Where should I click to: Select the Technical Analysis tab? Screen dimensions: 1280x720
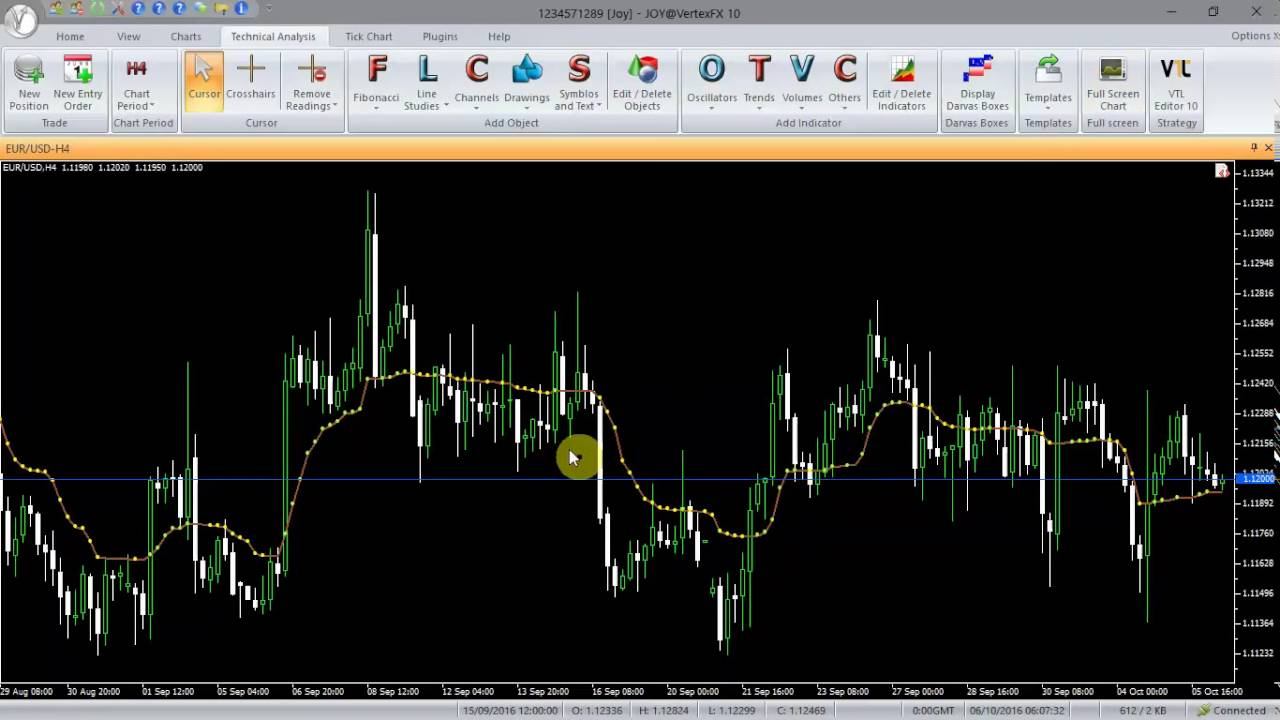coord(273,36)
